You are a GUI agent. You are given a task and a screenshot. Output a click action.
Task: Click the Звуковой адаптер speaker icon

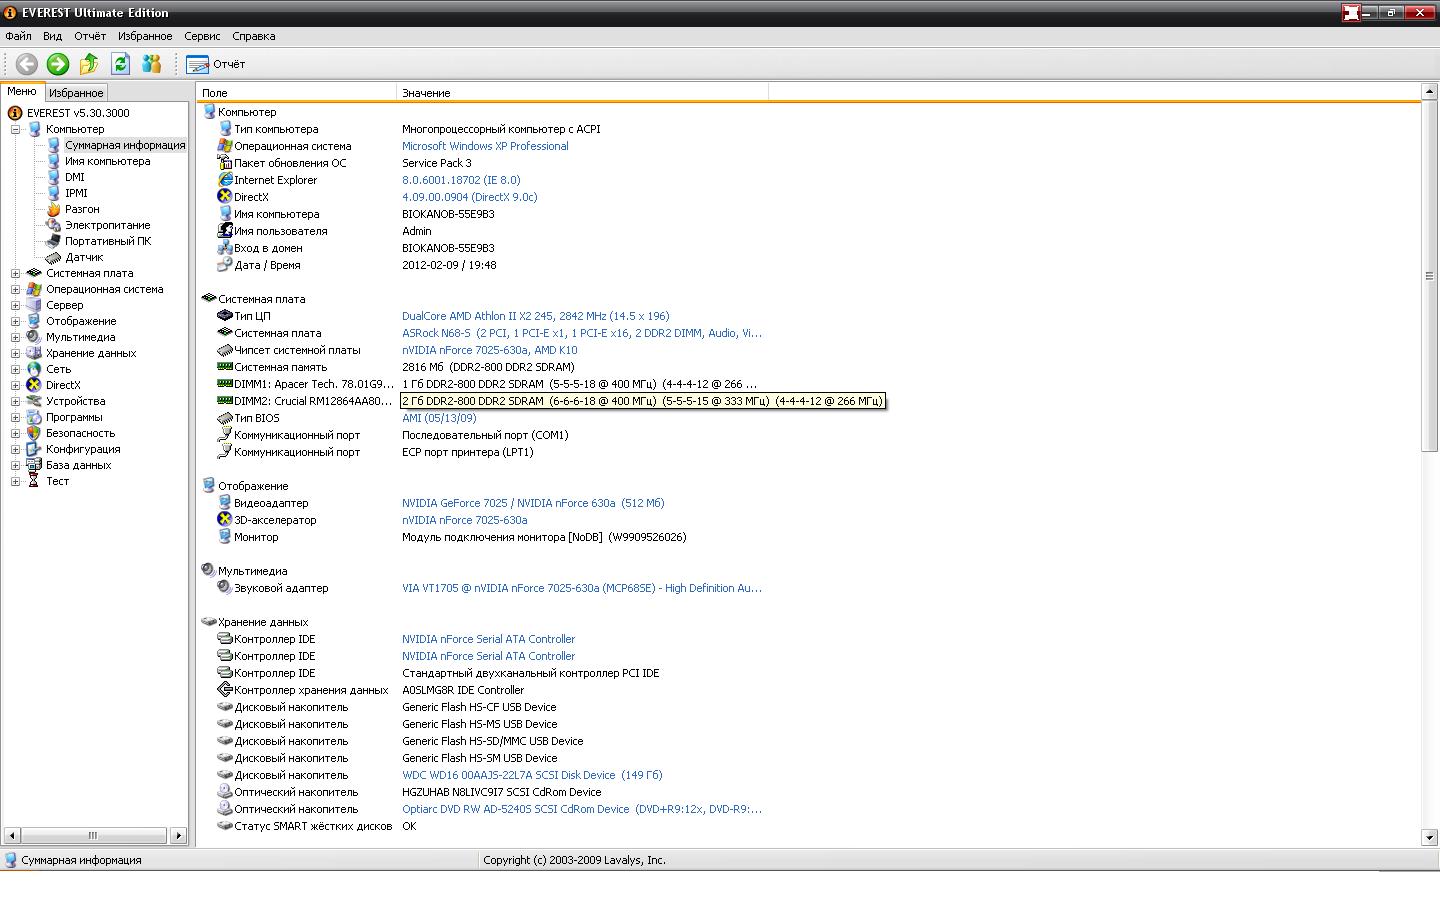[x=225, y=588]
